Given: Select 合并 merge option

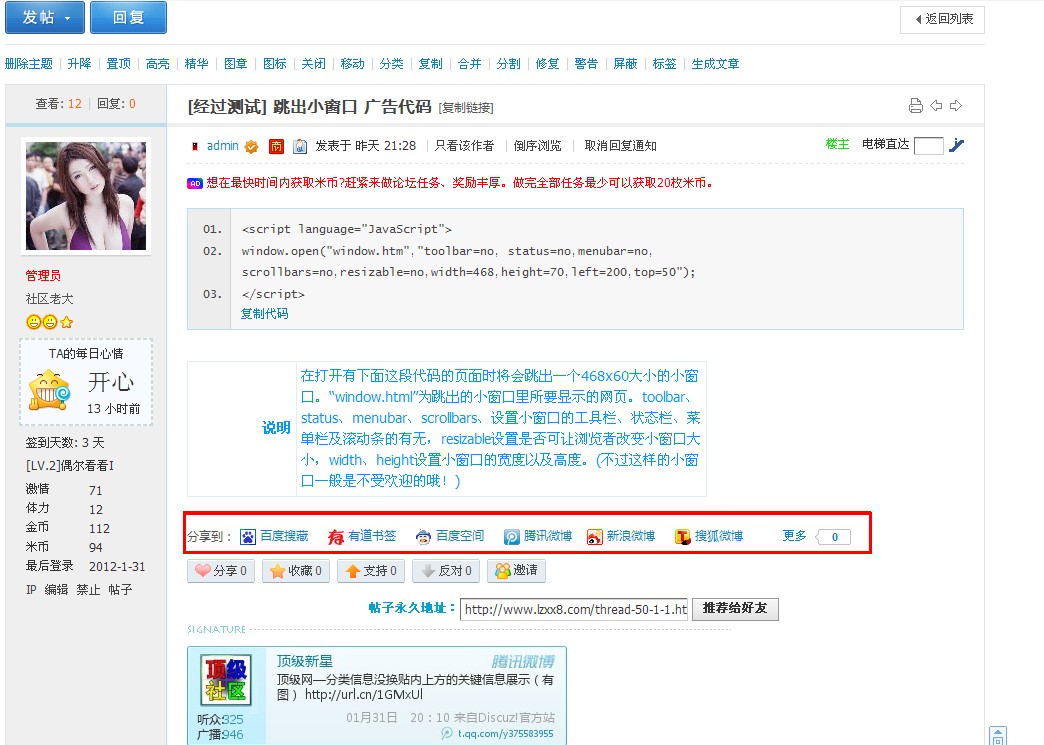Looking at the screenshot, I should (469, 64).
